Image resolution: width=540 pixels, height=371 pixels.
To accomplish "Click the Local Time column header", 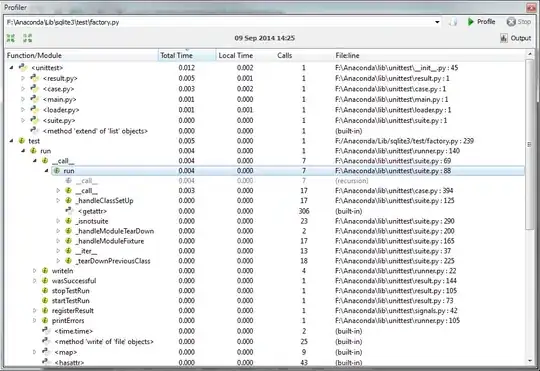I will pyautogui.click(x=236, y=55).
